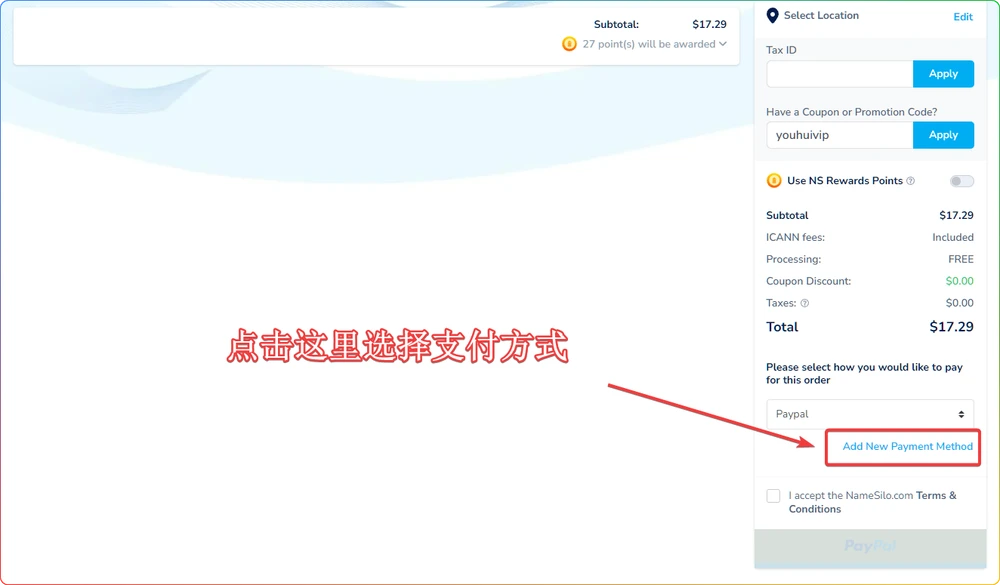1000x585 pixels.
Task: Click inside the Tax ID input field
Action: pos(838,73)
